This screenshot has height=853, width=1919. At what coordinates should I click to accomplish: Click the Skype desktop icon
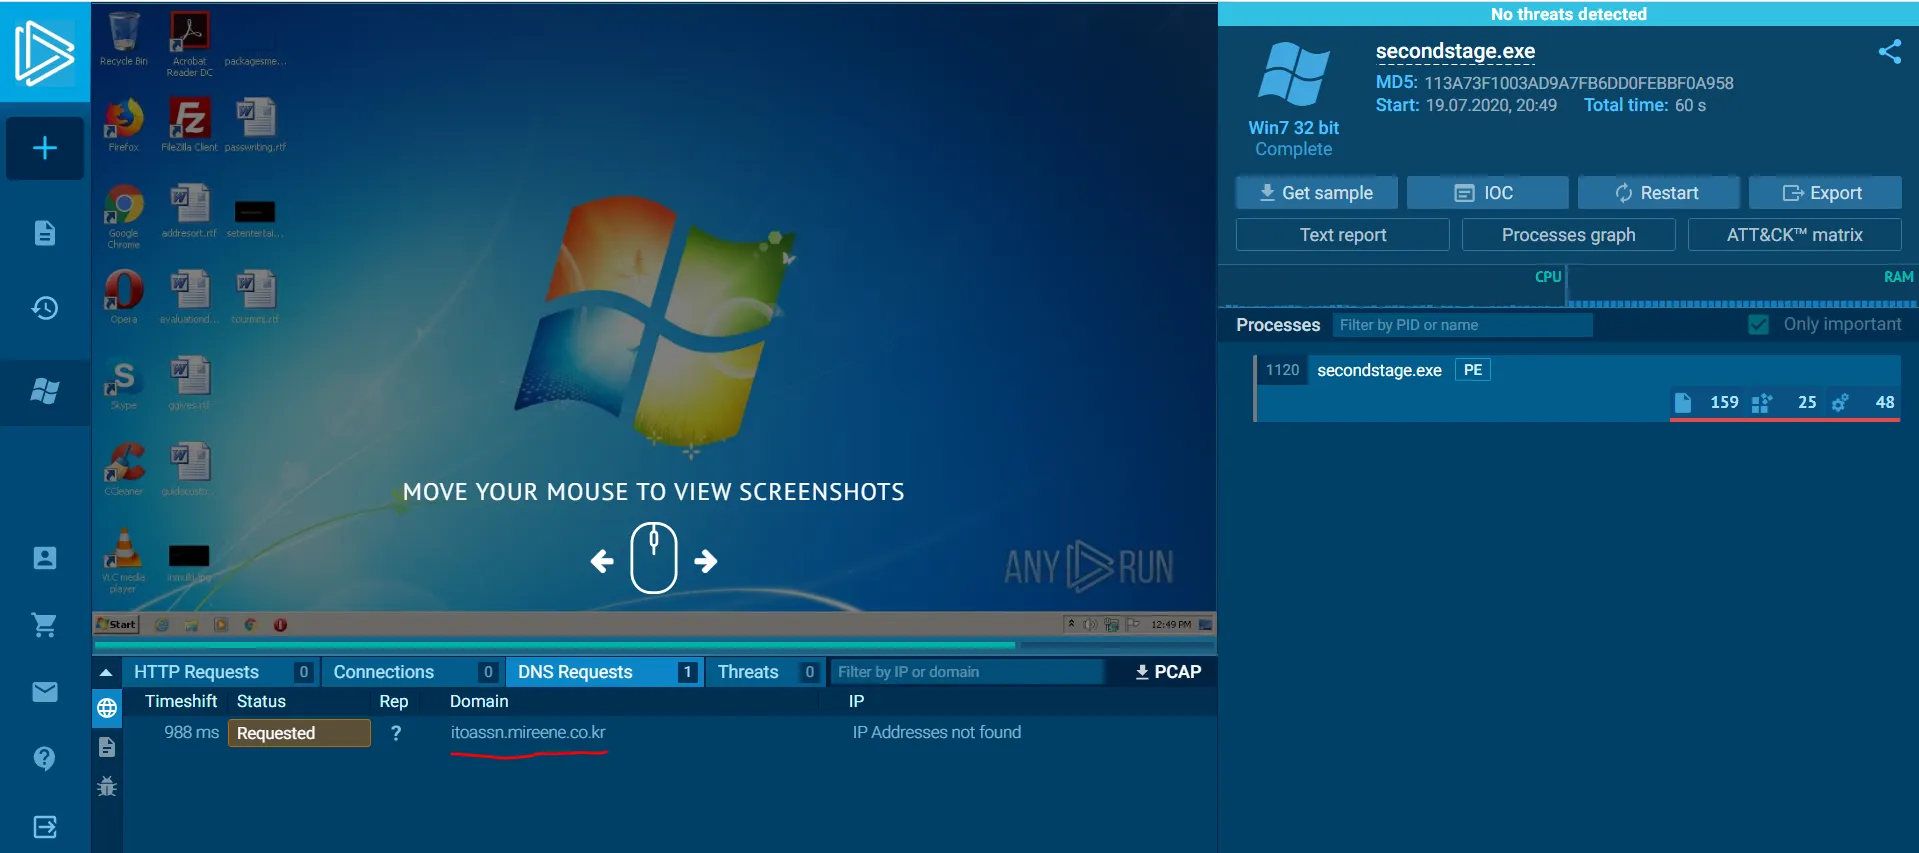click(124, 384)
